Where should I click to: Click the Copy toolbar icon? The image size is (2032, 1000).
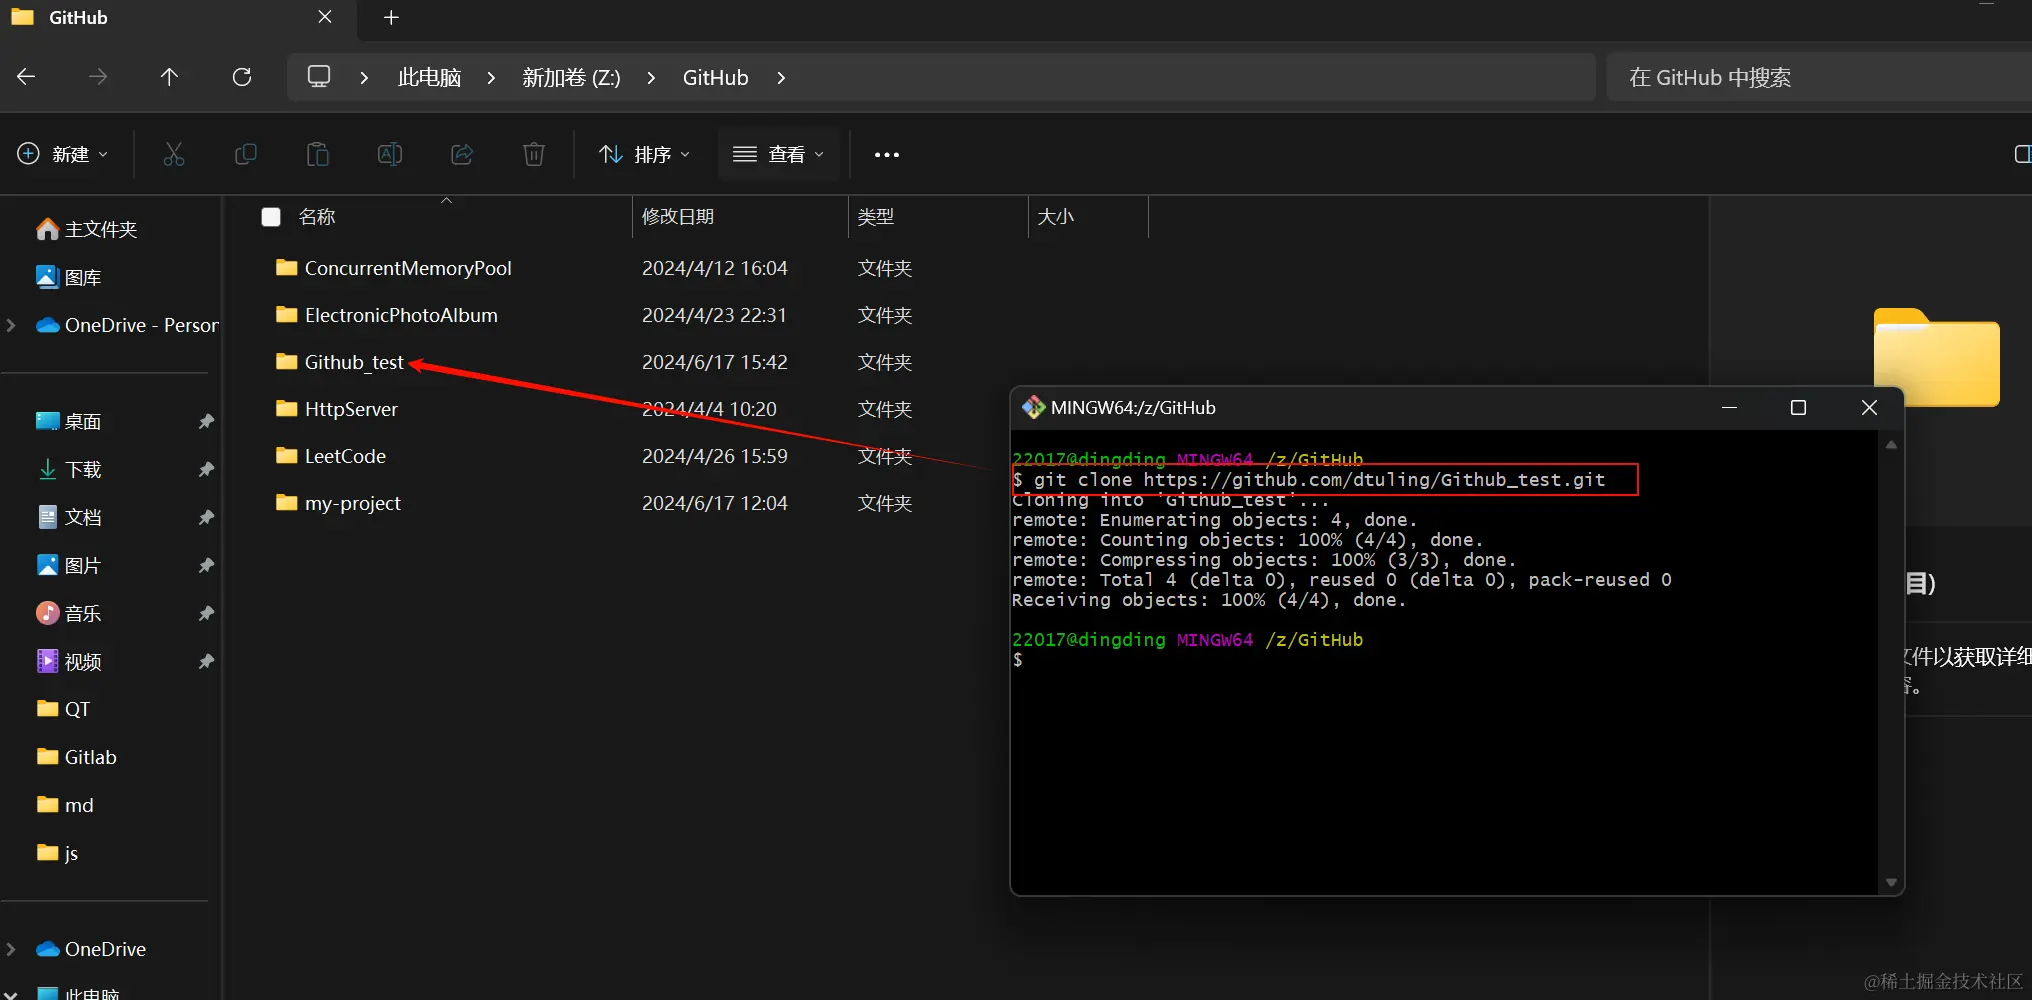click(x=246, y=154)
